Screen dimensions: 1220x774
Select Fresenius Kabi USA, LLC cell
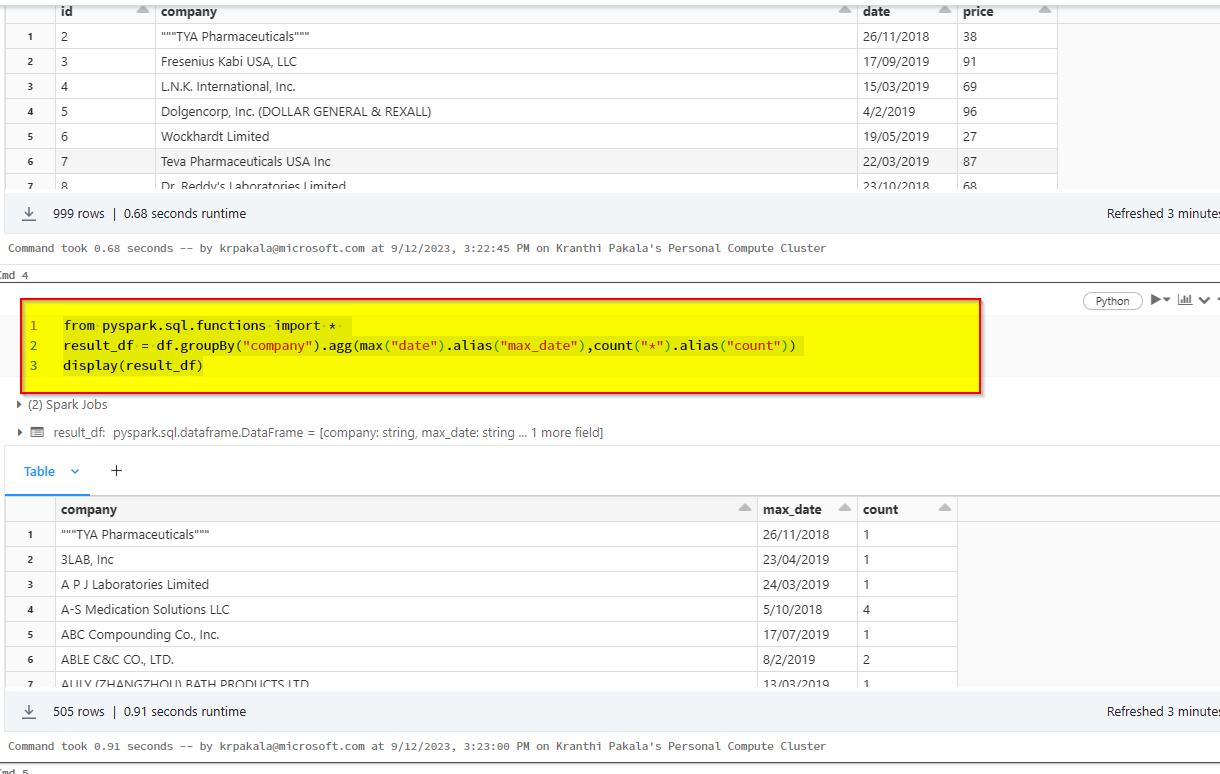pos(506,61)
